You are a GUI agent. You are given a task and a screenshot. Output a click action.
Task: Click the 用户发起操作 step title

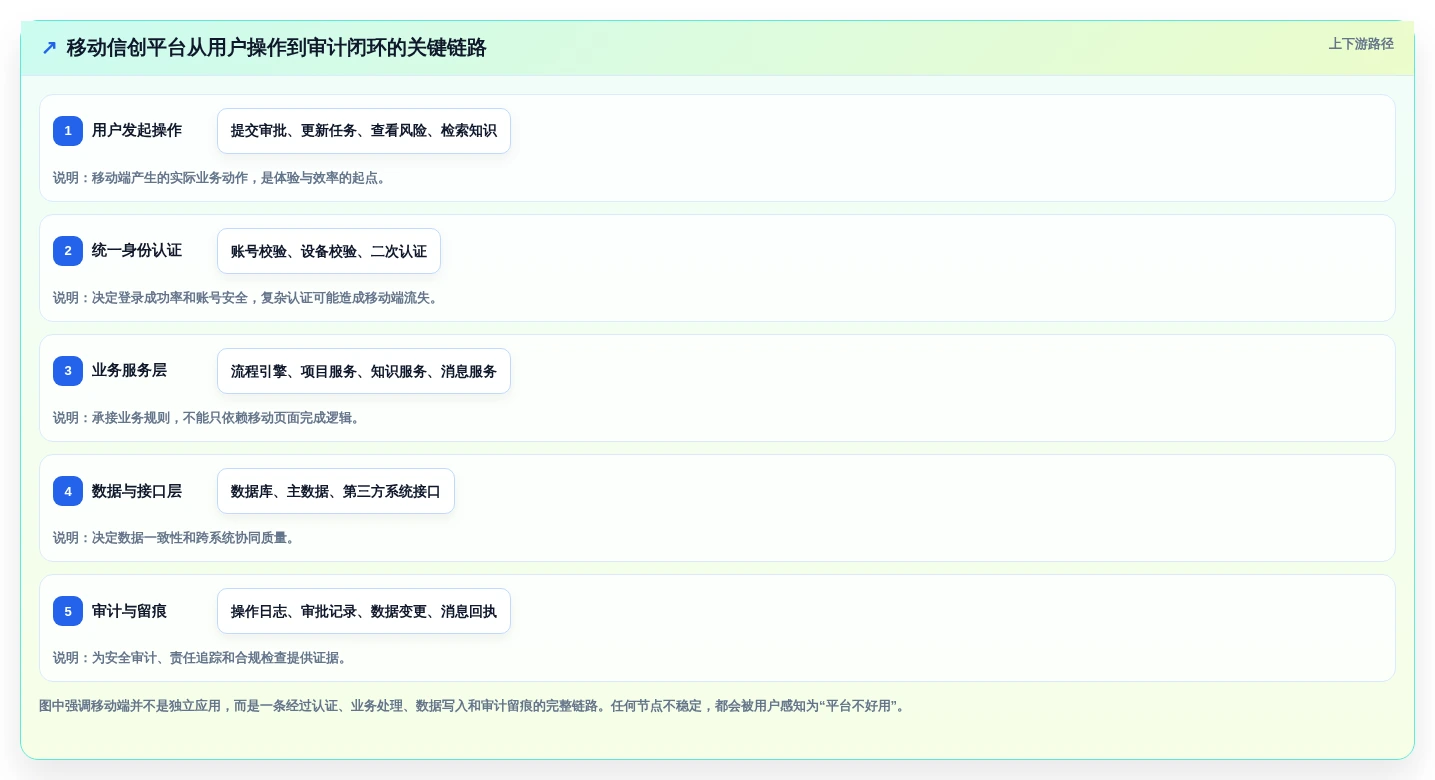(x=137, y=131)
